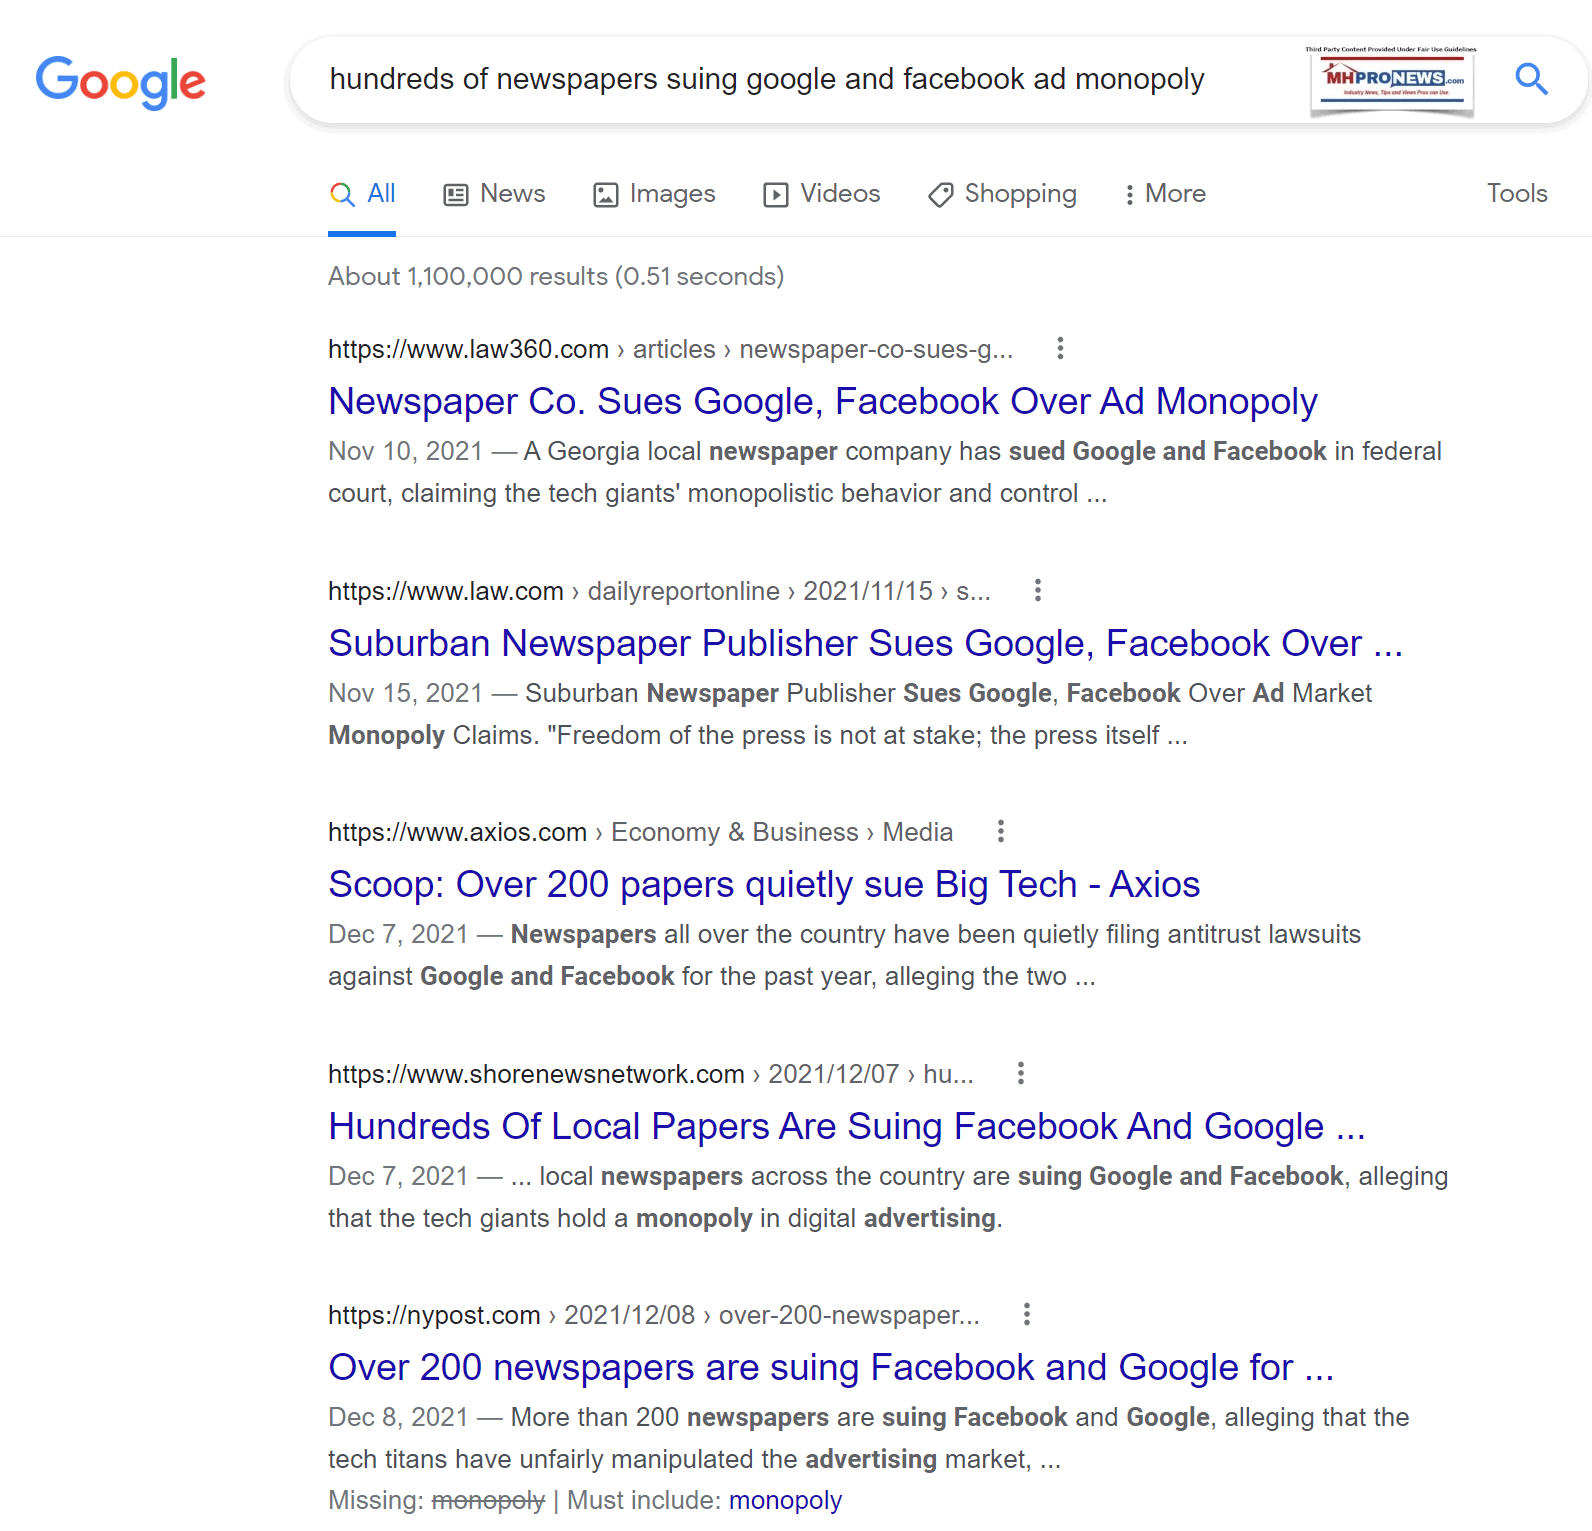Viewport: 1592px width, 1531px height.
Task: Click the nypost.com URL breadcrumb
Action: tap(654, 1315)
